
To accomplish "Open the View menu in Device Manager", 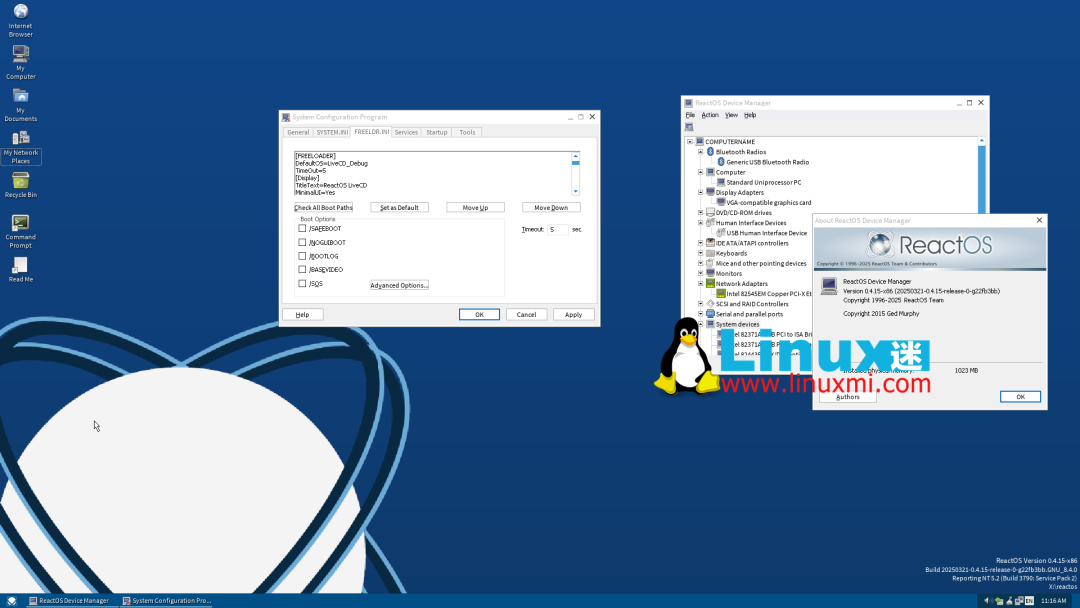I will pyautogui.click(x=731, y=115).
